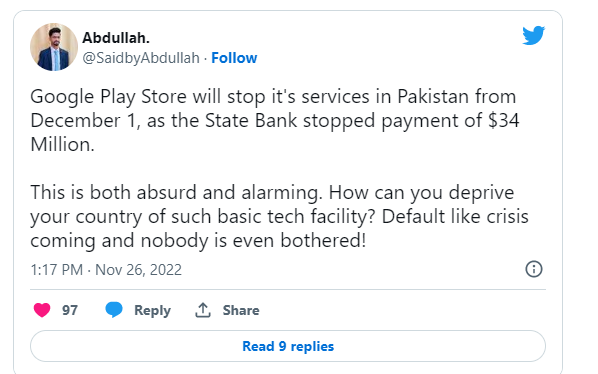Click the word Pakistan in the tweet
Viewport: 598px width, 374px height.
coord(432,96)
